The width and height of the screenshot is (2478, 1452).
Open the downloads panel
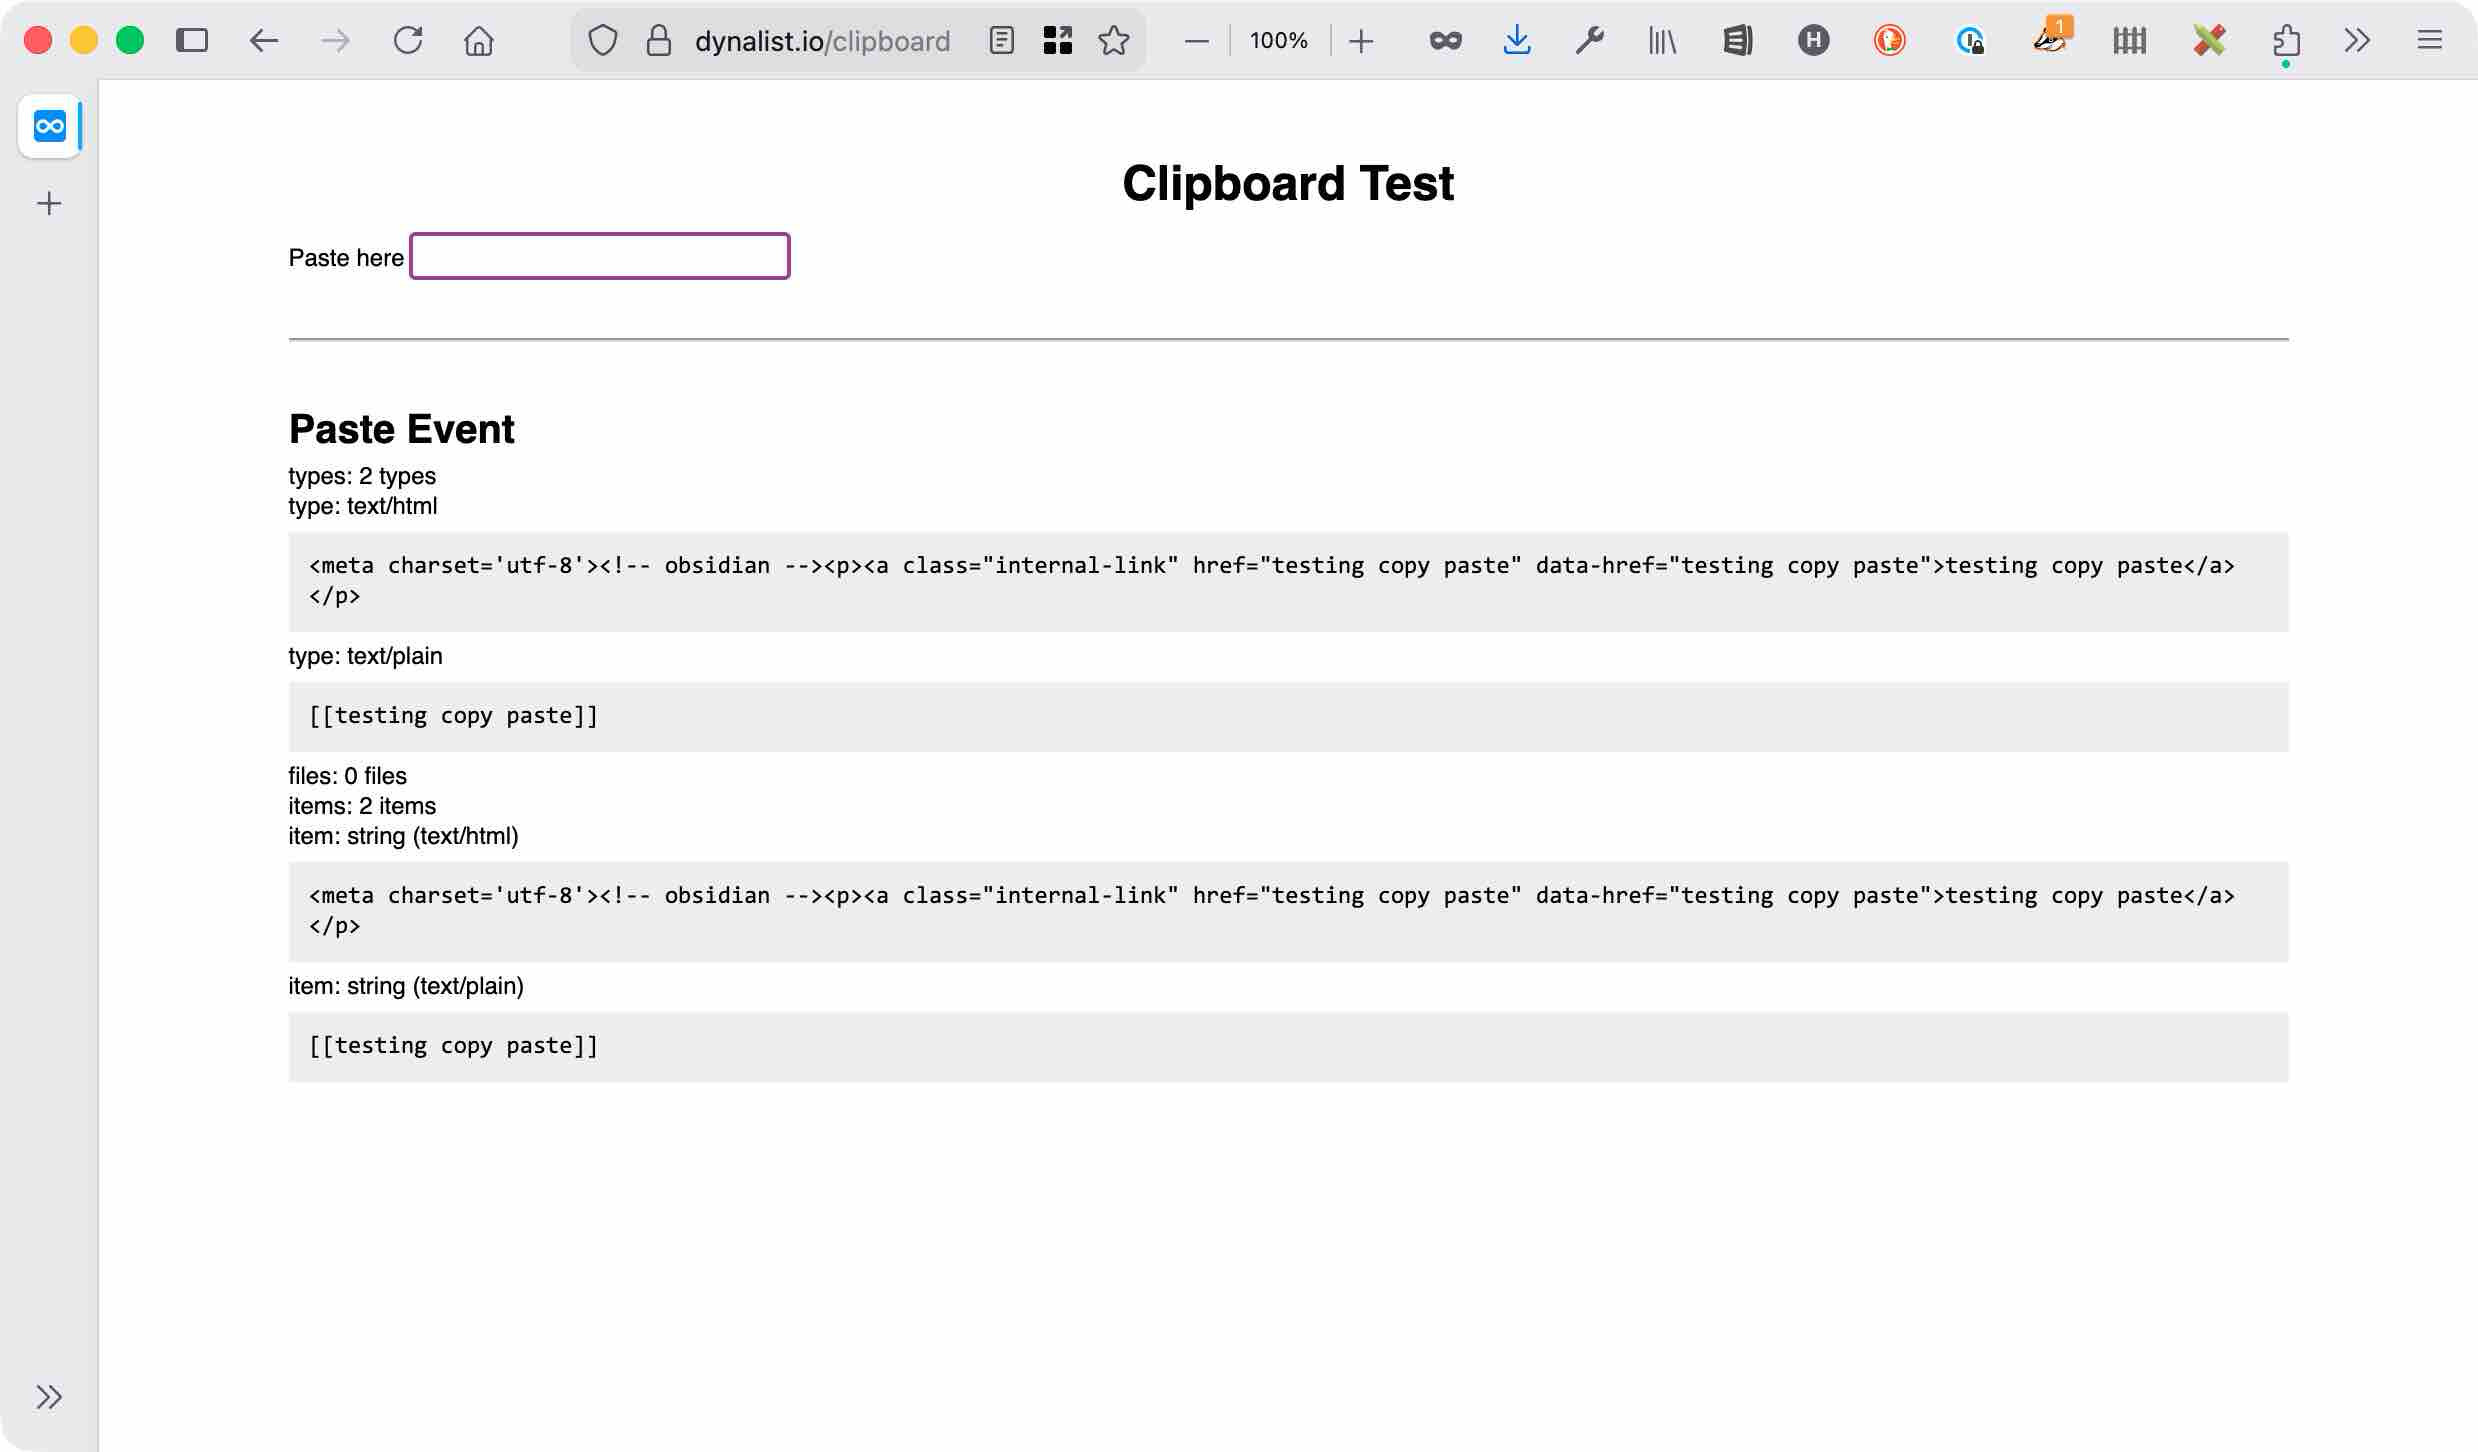pos(1517,40)
